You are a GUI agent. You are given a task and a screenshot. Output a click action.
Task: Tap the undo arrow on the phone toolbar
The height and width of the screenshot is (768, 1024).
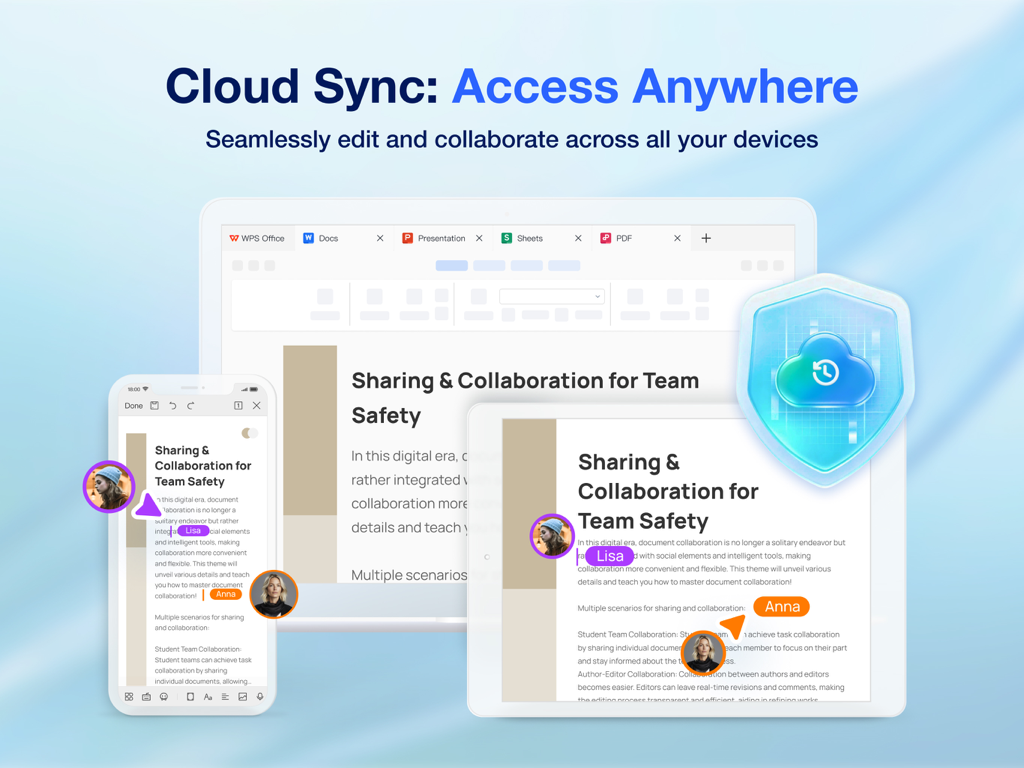pyautogui.click(x=173, y=405)
